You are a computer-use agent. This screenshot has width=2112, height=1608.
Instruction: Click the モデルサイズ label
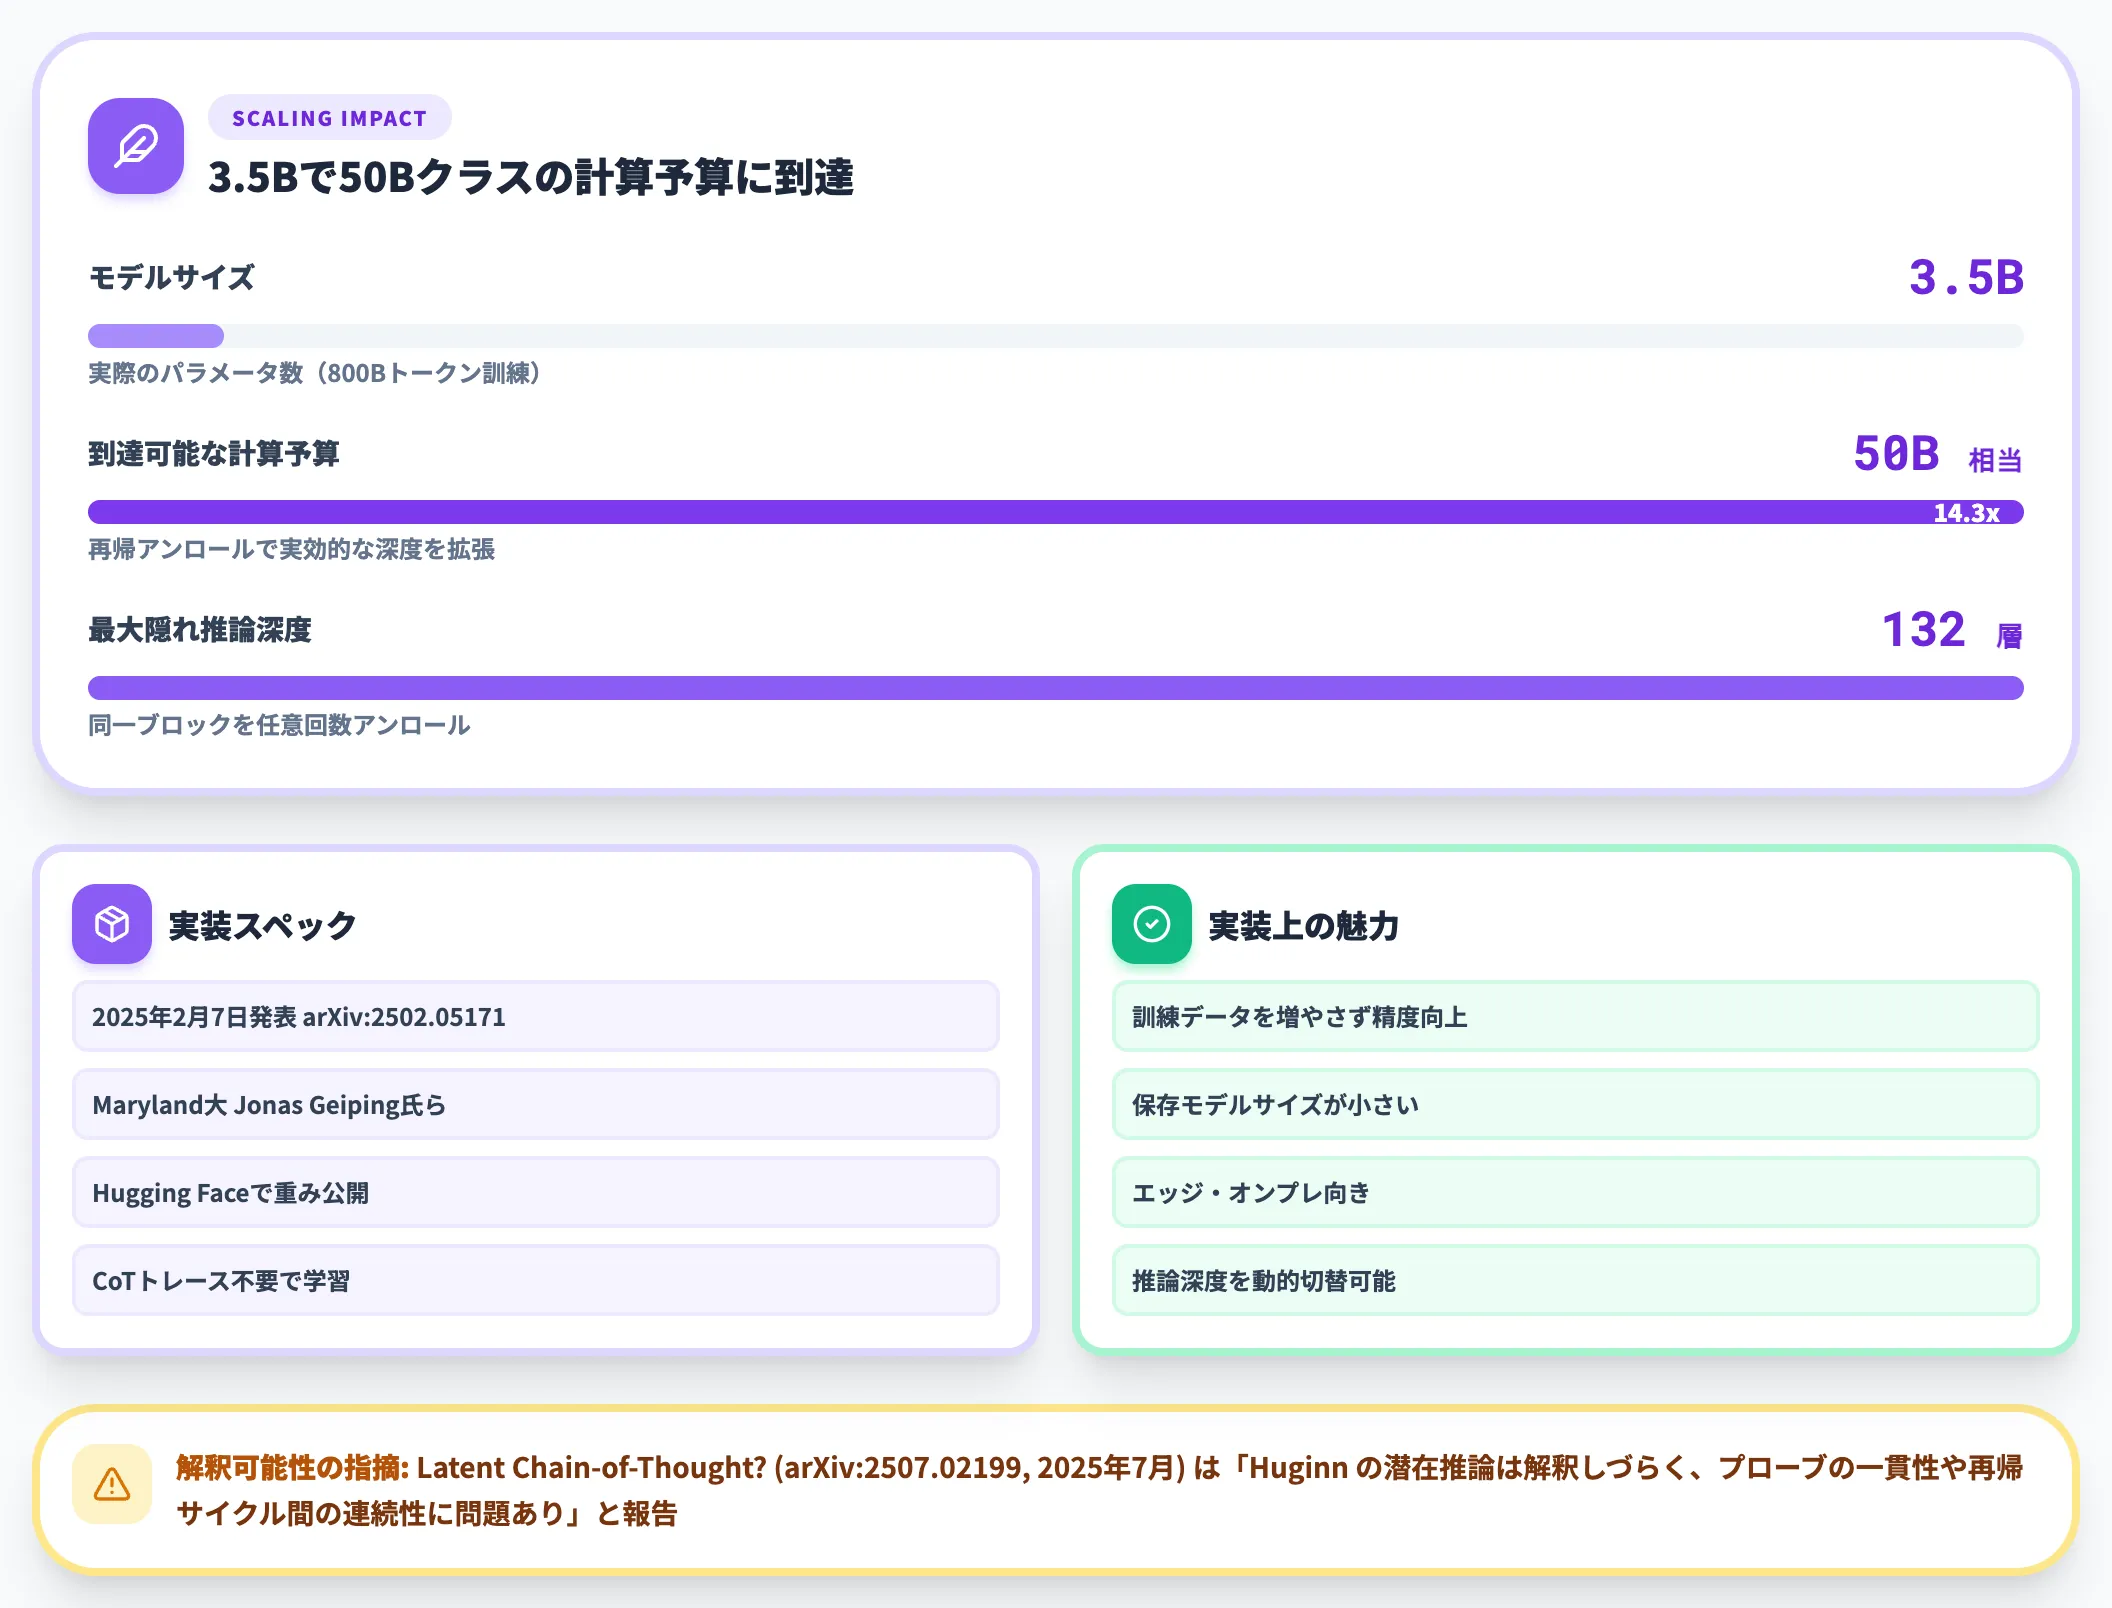(x=172, y=277)
